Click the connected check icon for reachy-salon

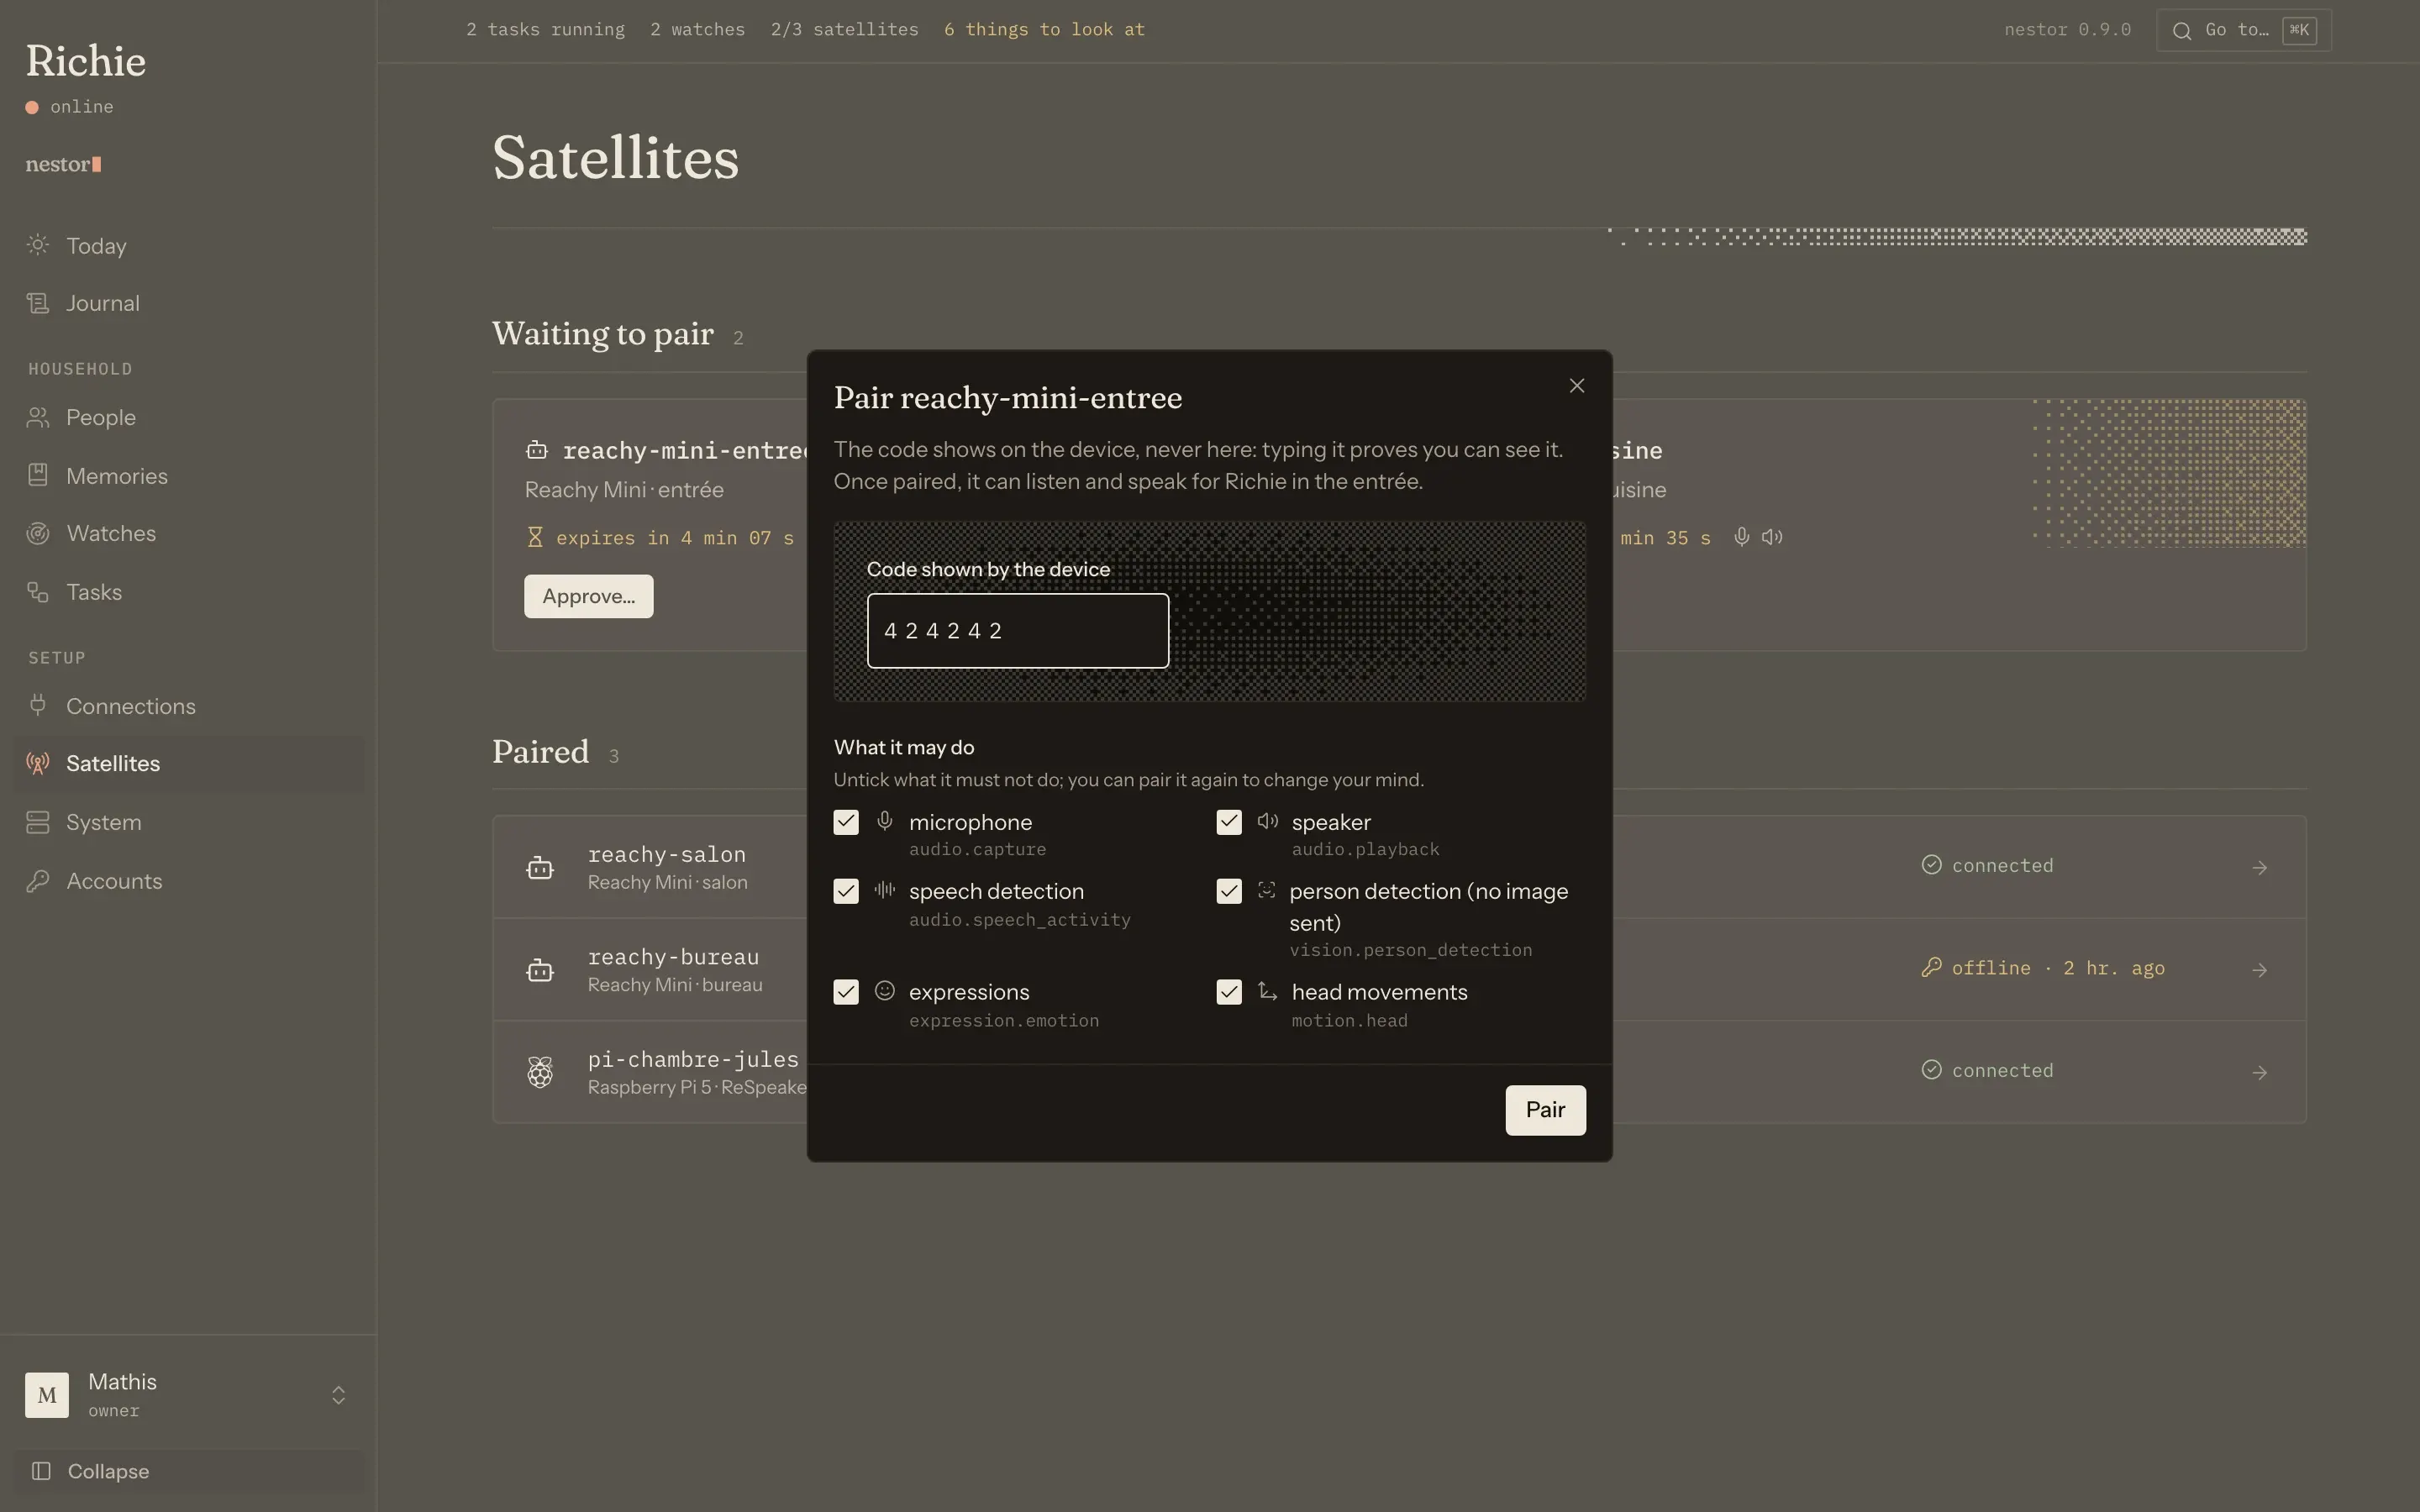1931,865
